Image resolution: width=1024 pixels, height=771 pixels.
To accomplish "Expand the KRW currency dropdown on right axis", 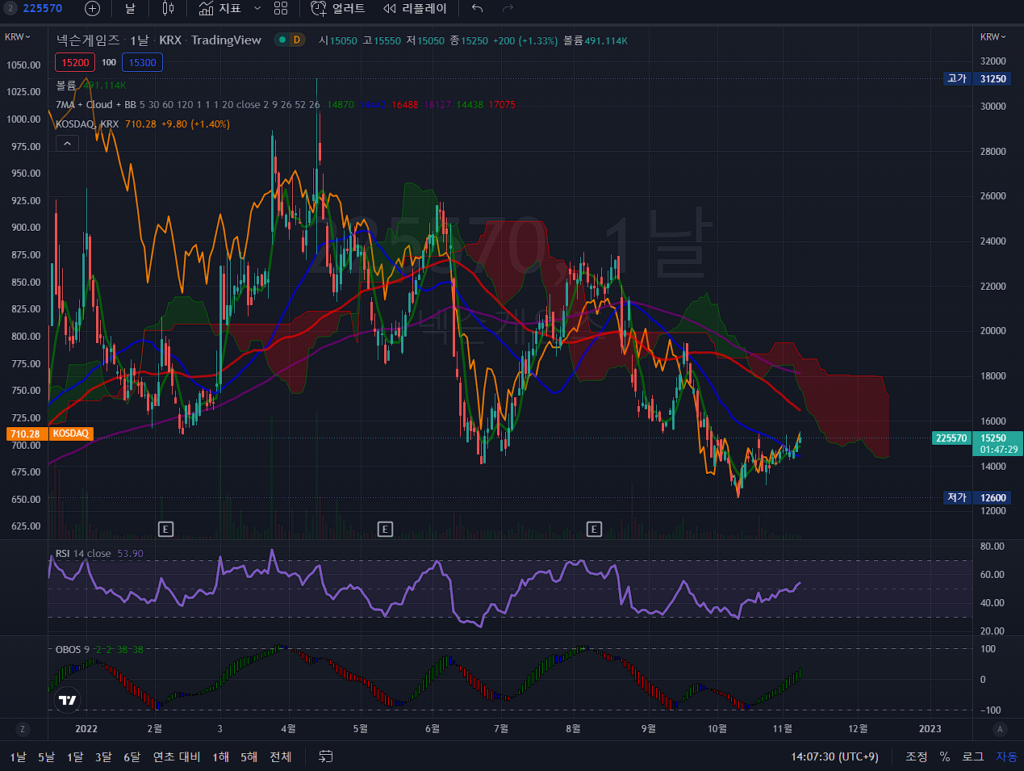I will [x=991, y=36].
